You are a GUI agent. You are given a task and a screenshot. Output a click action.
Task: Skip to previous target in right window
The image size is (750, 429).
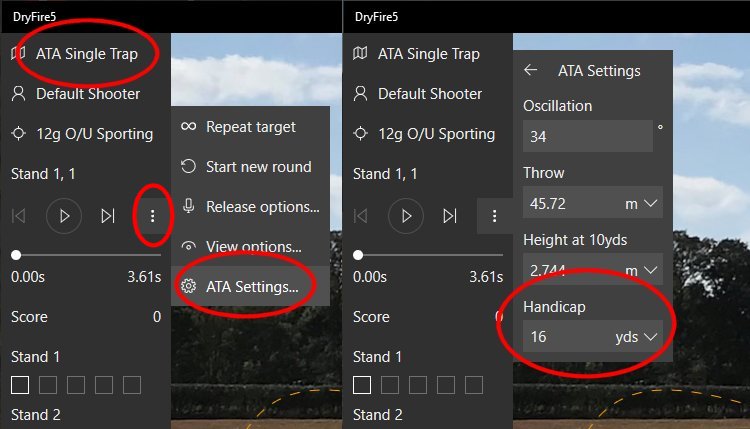[x=360, y=215]
